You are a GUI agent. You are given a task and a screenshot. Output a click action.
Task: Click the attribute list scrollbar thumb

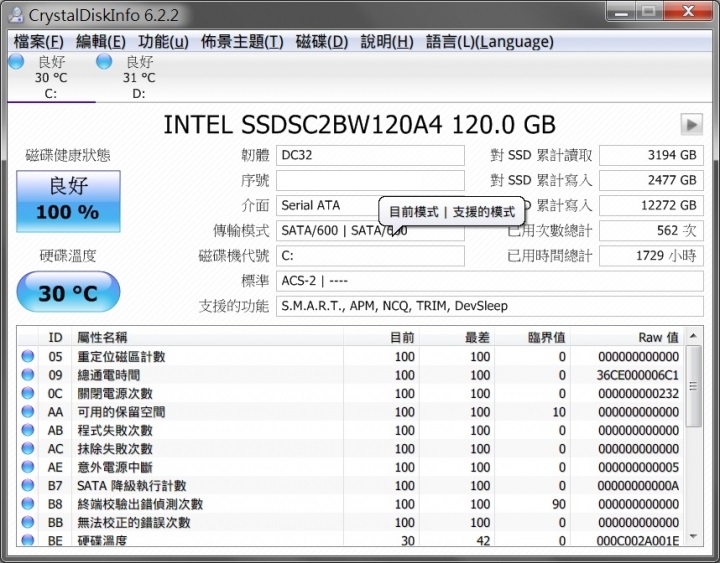pos(693,386)
